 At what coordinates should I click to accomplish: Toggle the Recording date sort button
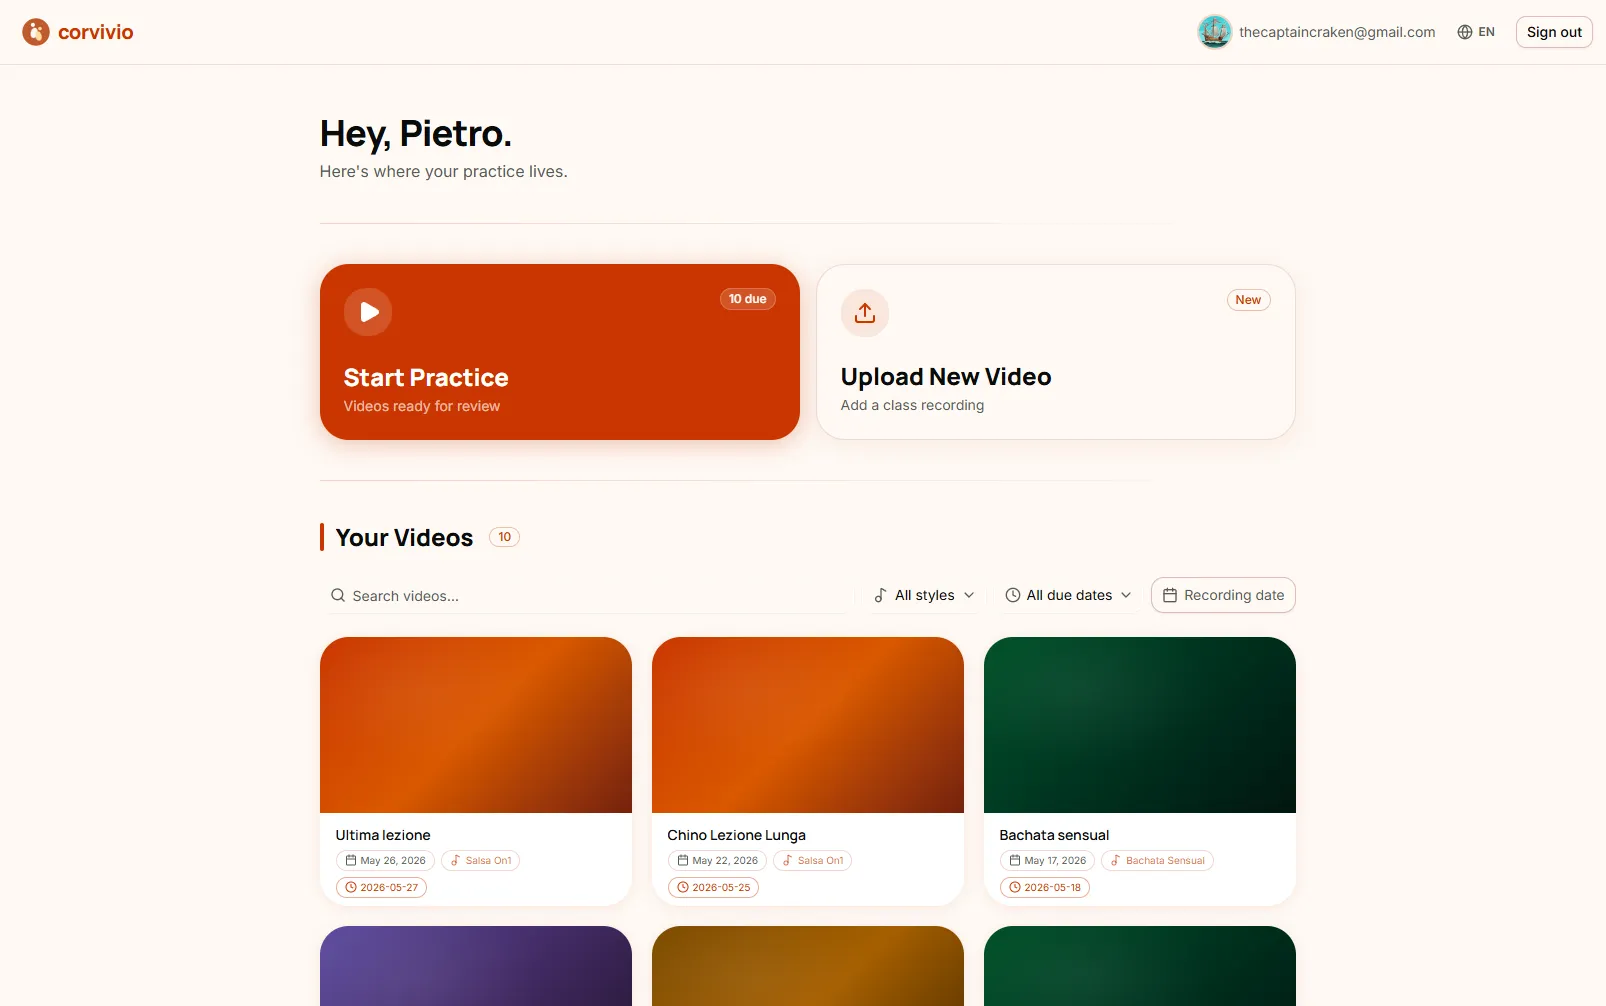1223,595
